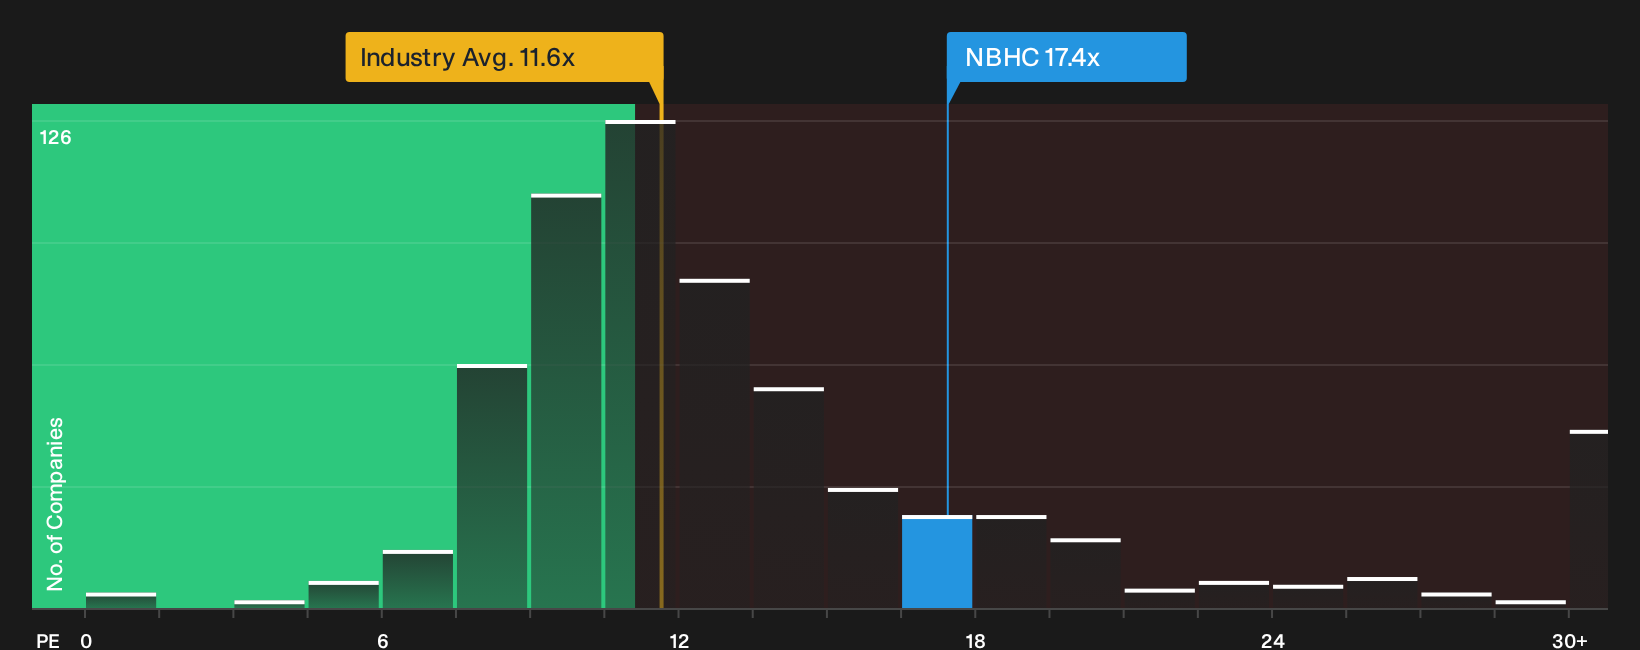Screen dimensions: 1640x650
Task: Click the tallest histogram bar near 126
Action: coord(640,365)
